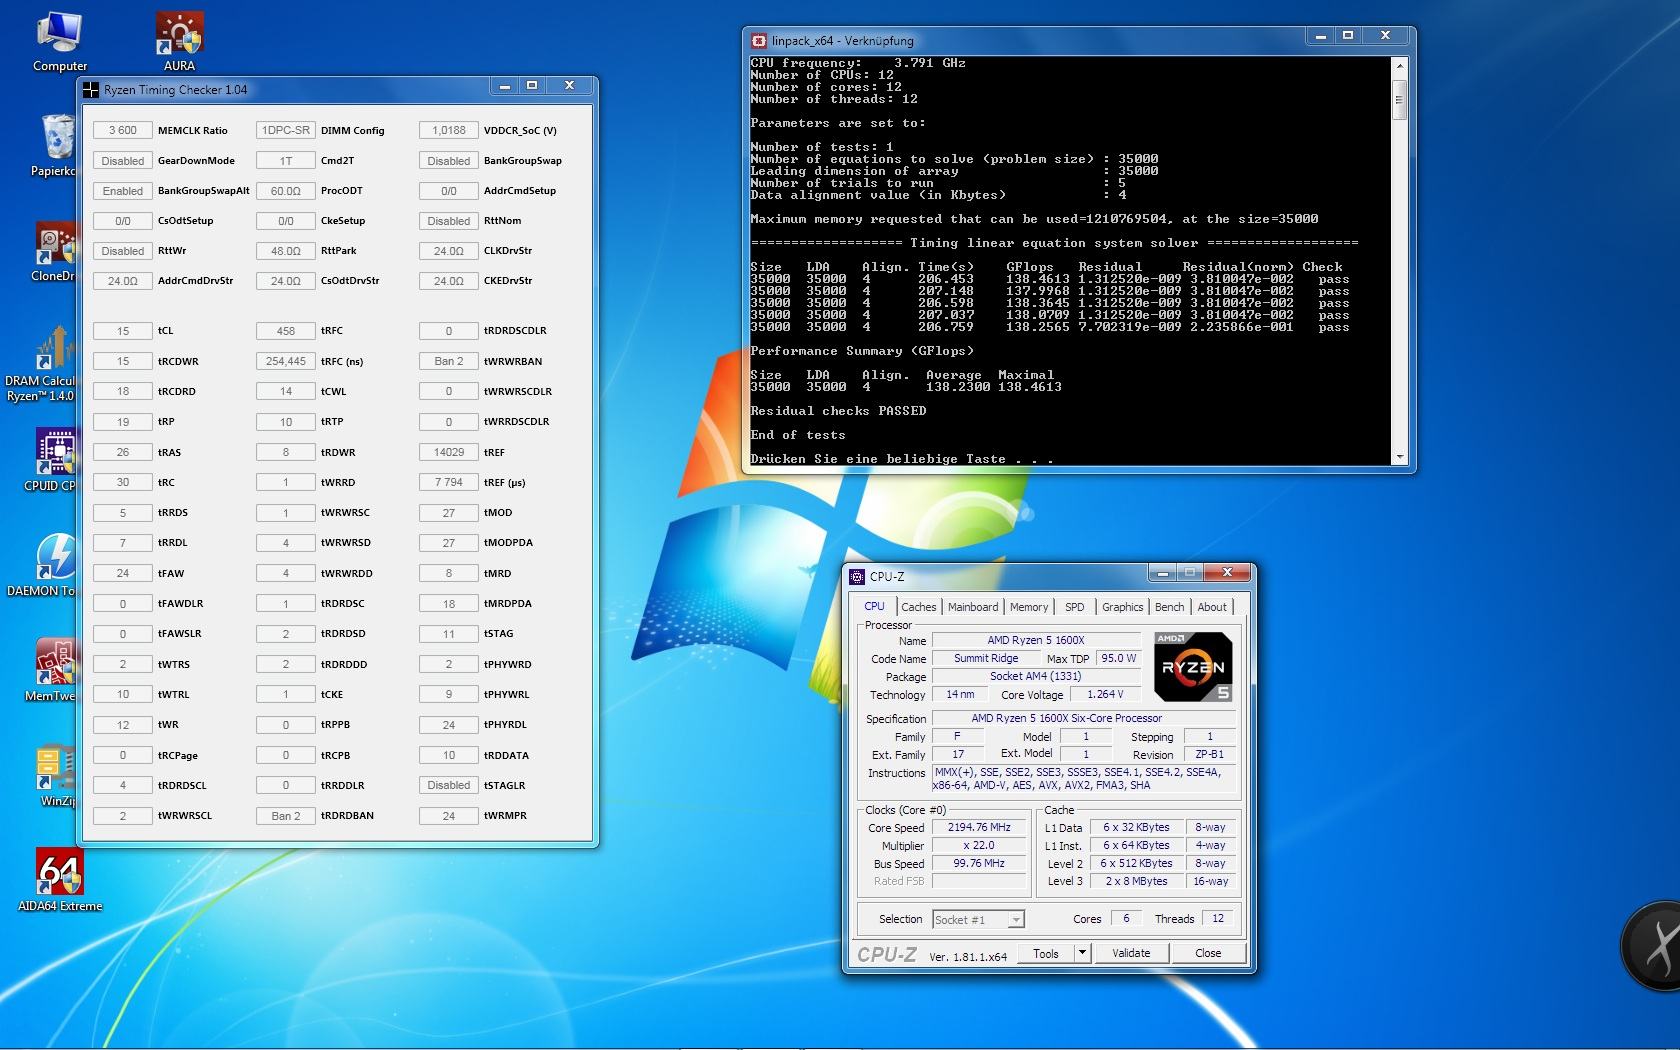
Task: Open the Socket #1 selection dropdown
Action: [x=978, y=919]
